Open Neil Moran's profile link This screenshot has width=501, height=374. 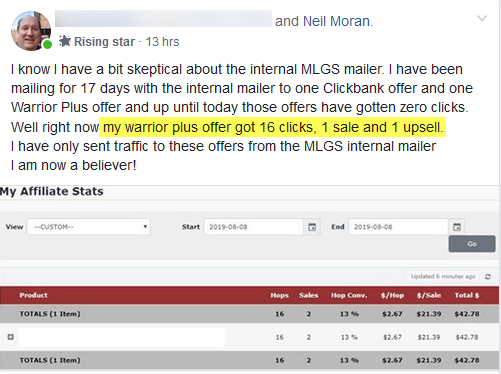[x=336, y=21]
